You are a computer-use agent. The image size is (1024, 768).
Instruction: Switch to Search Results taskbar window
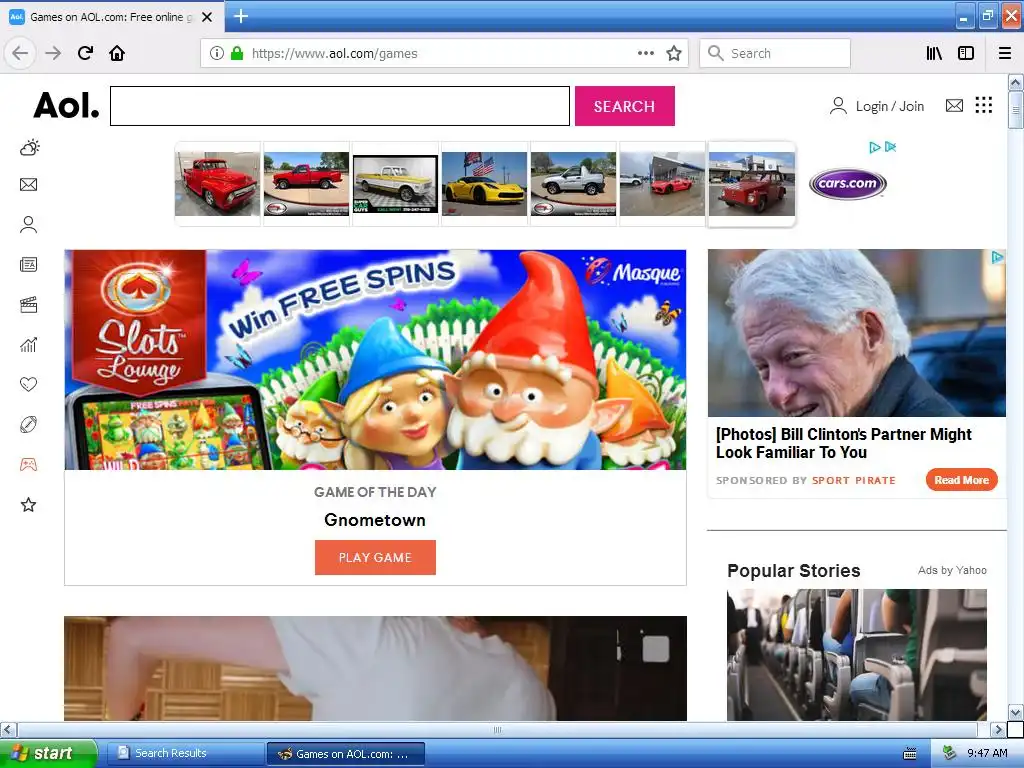coord(185,753)
